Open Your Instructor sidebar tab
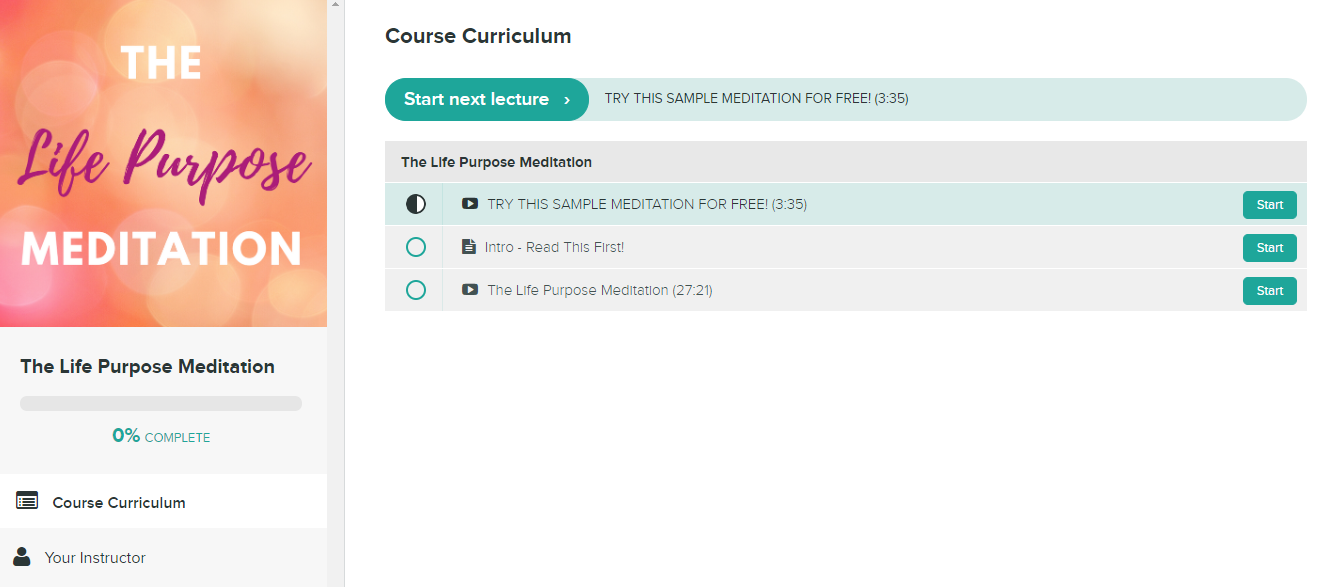 163,557
